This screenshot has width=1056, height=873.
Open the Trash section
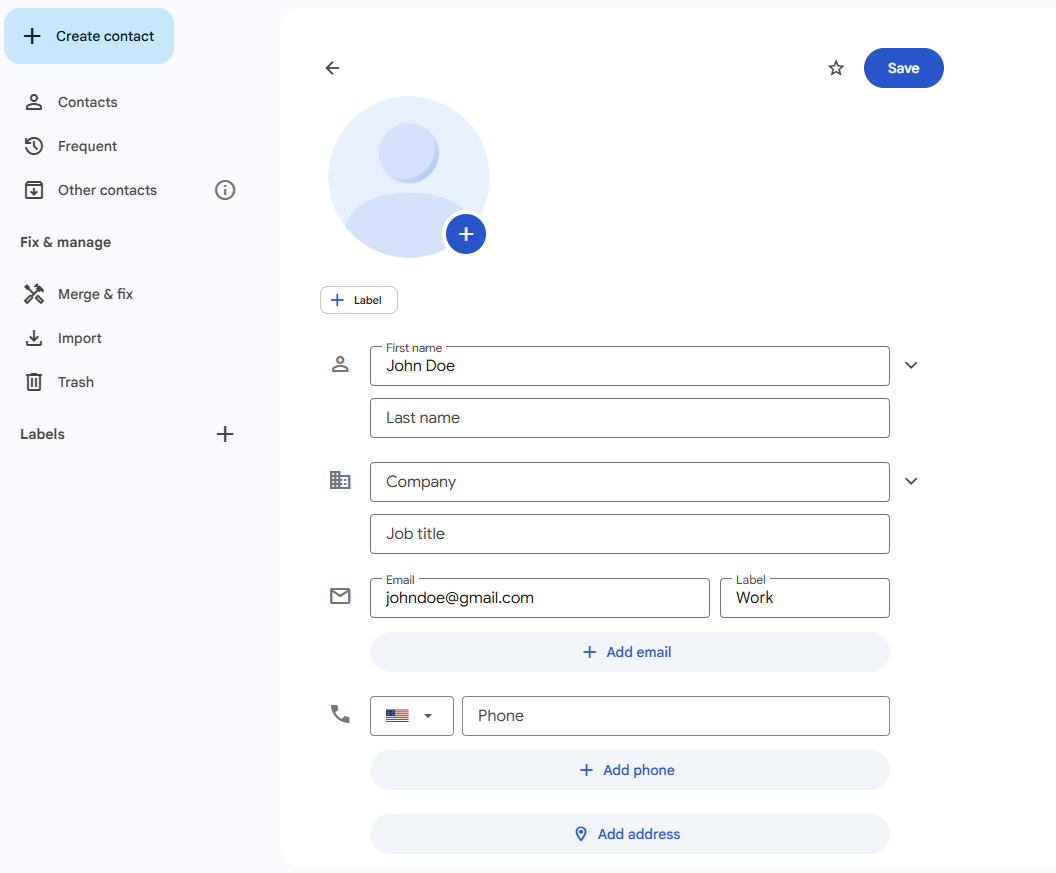(75, 382)
